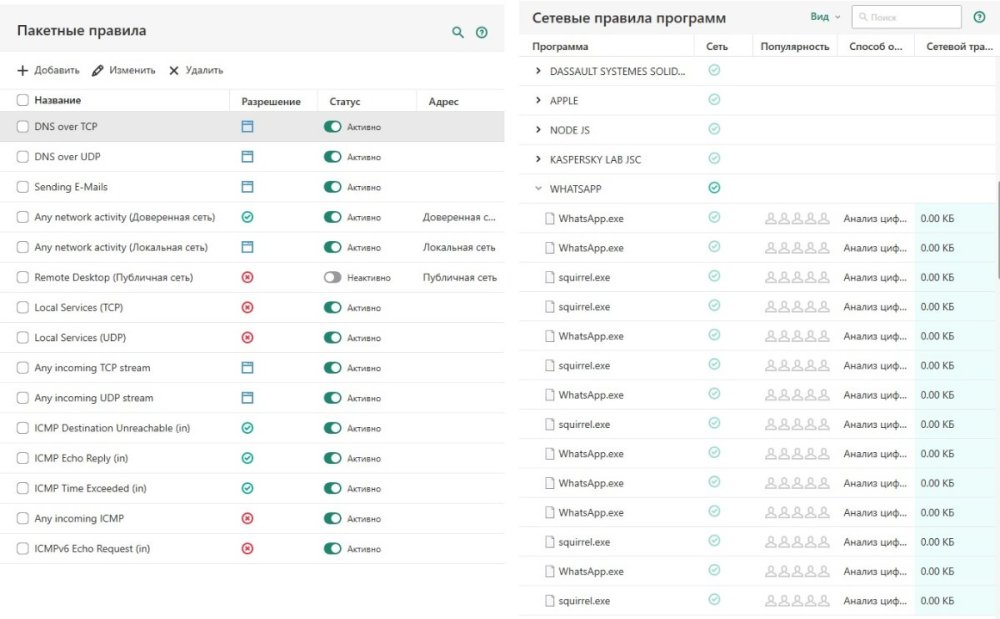Sort rules by Разрешение column header
Image resolution: width=1000 pixels, height=619 pixels.
click(271, 101)
